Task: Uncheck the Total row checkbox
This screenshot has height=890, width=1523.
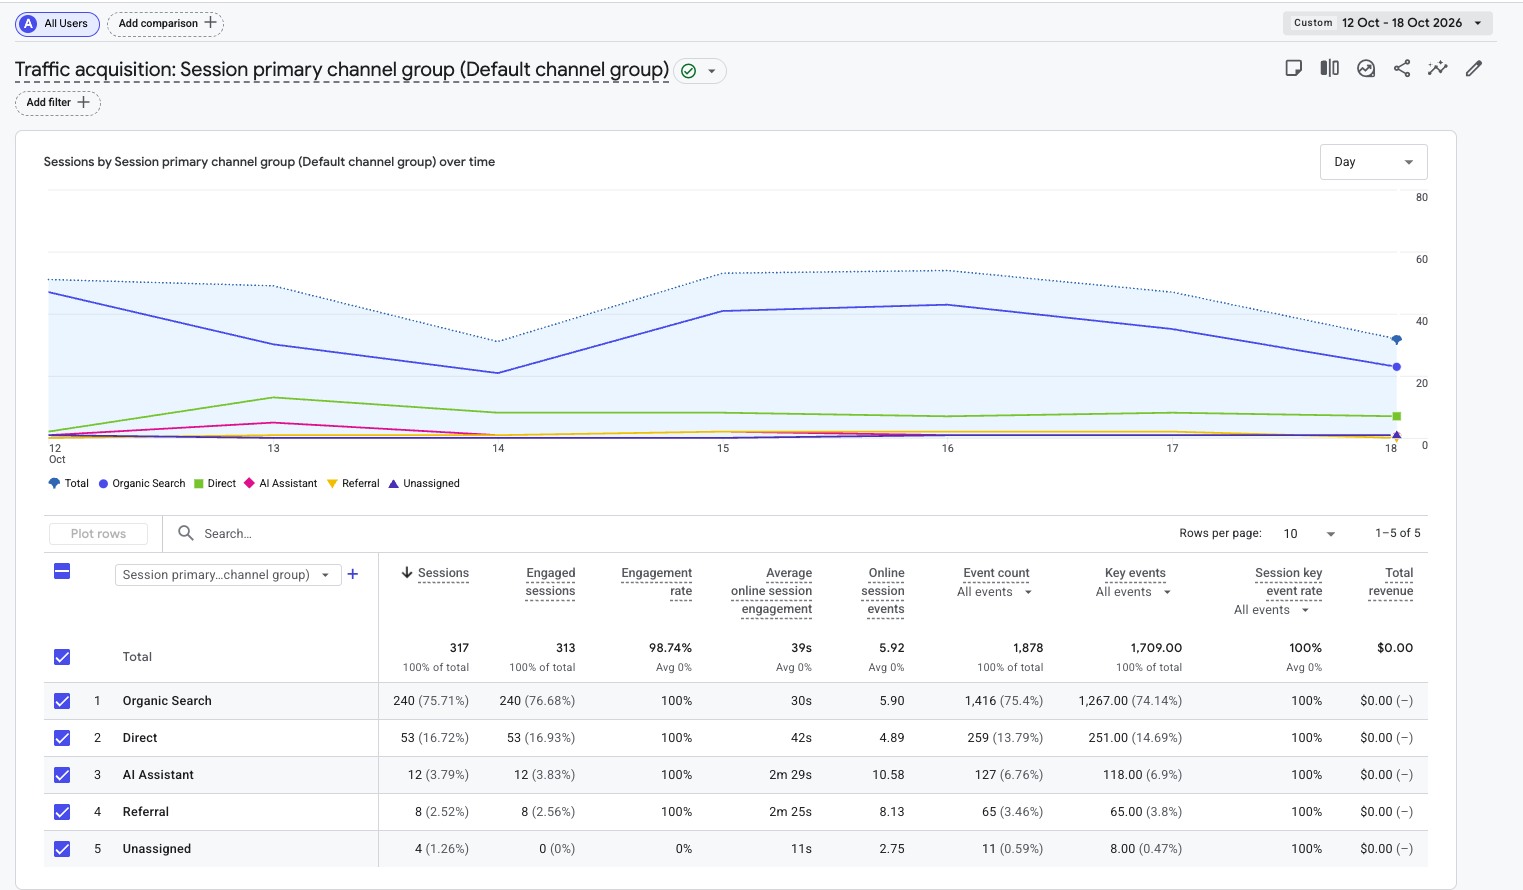Action: tap(62, 657)
